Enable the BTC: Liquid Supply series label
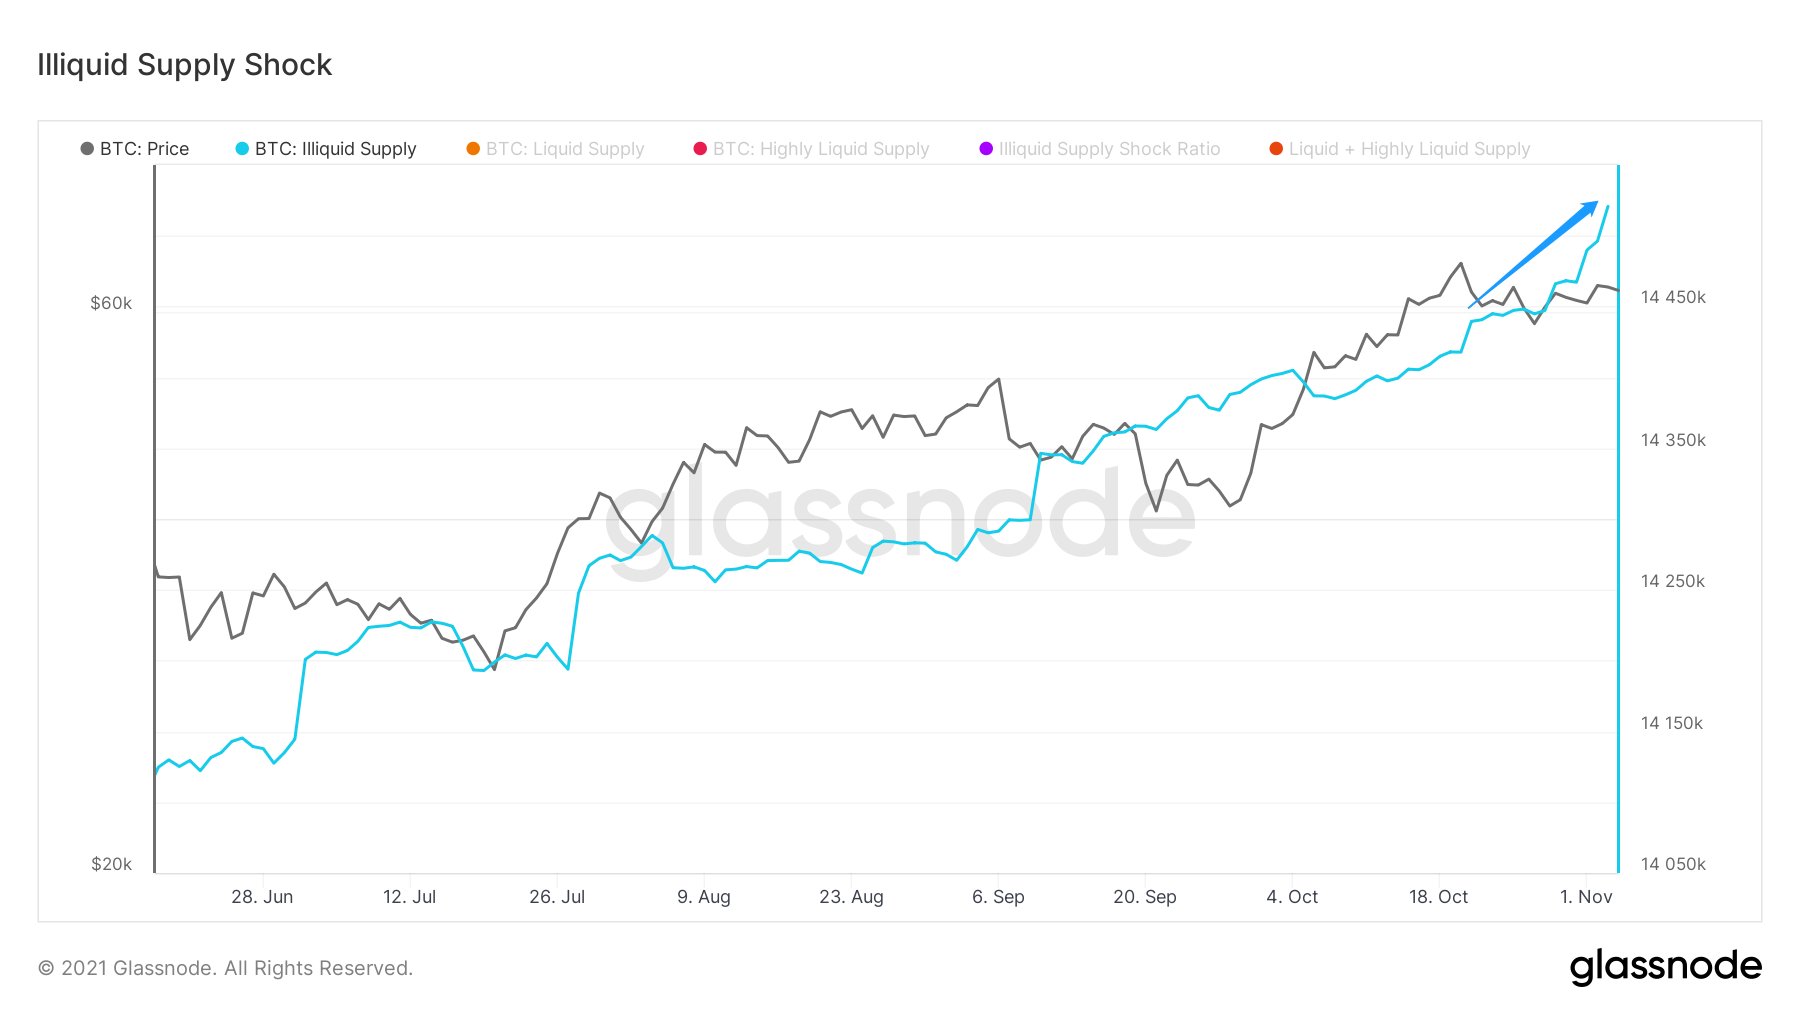The width and height of the screenshot is (1800, 1013). pos(565,149)
